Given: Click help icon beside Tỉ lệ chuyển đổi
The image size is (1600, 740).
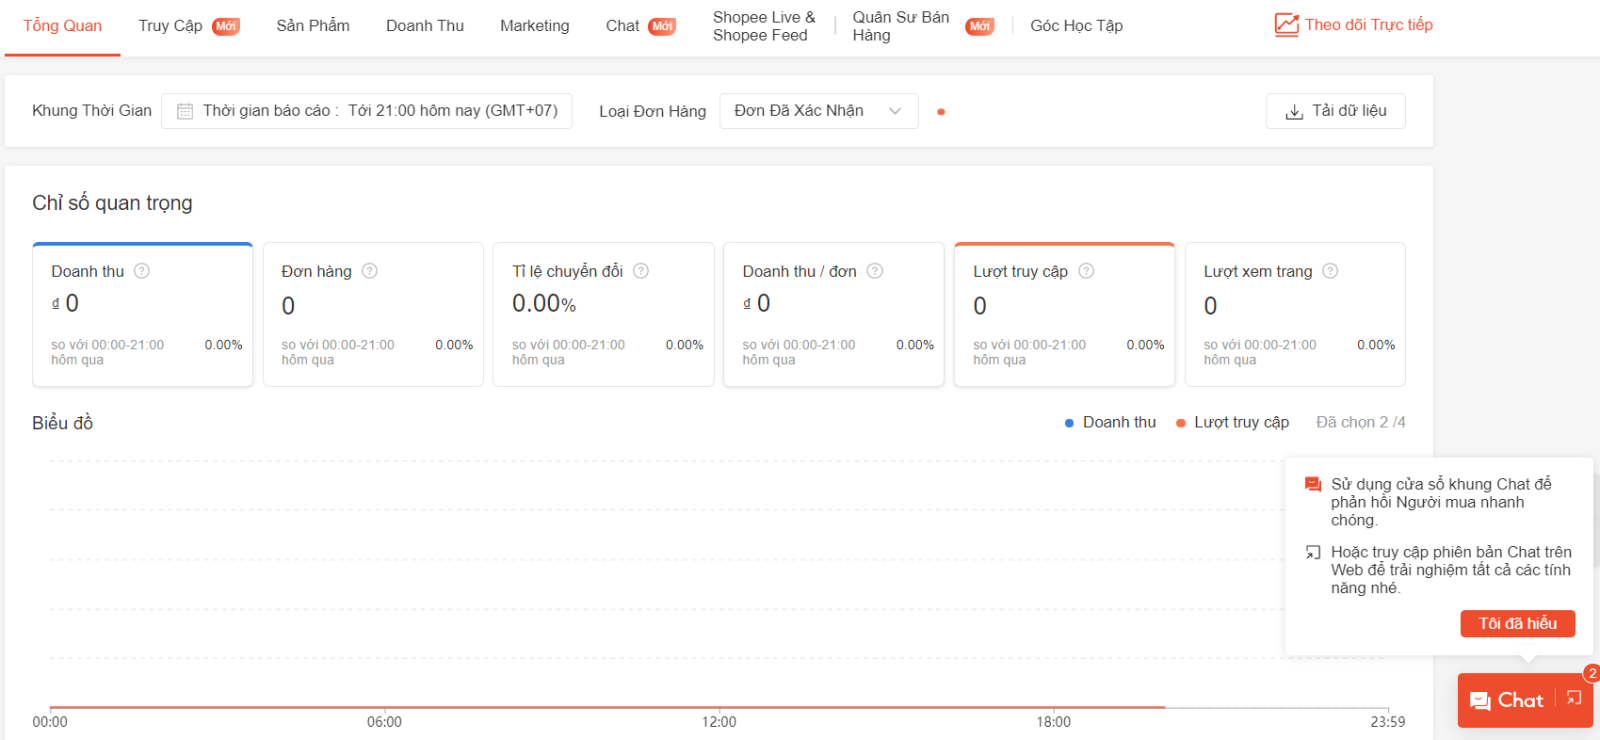Looking at the screenshot, I should 641,271.
